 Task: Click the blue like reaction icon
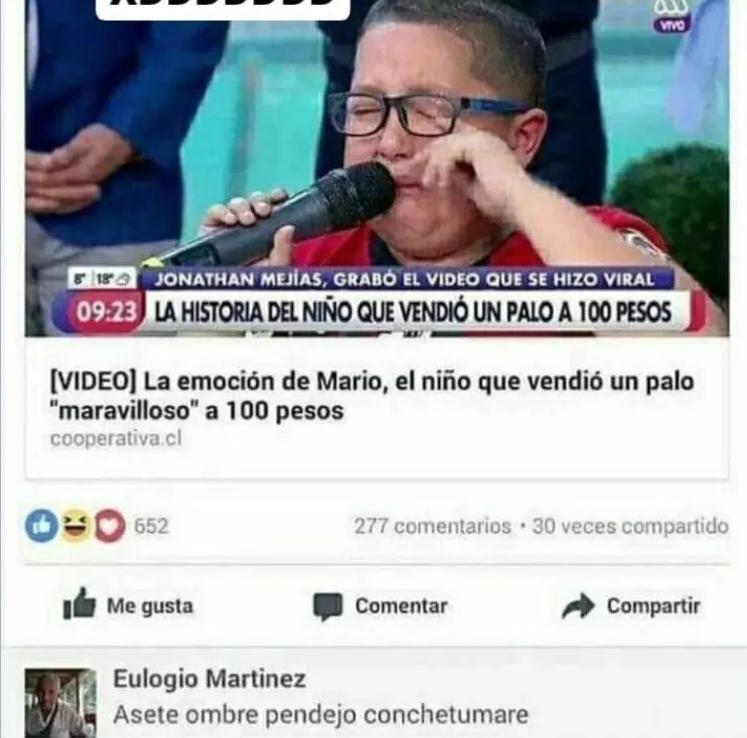pos(41,526)
